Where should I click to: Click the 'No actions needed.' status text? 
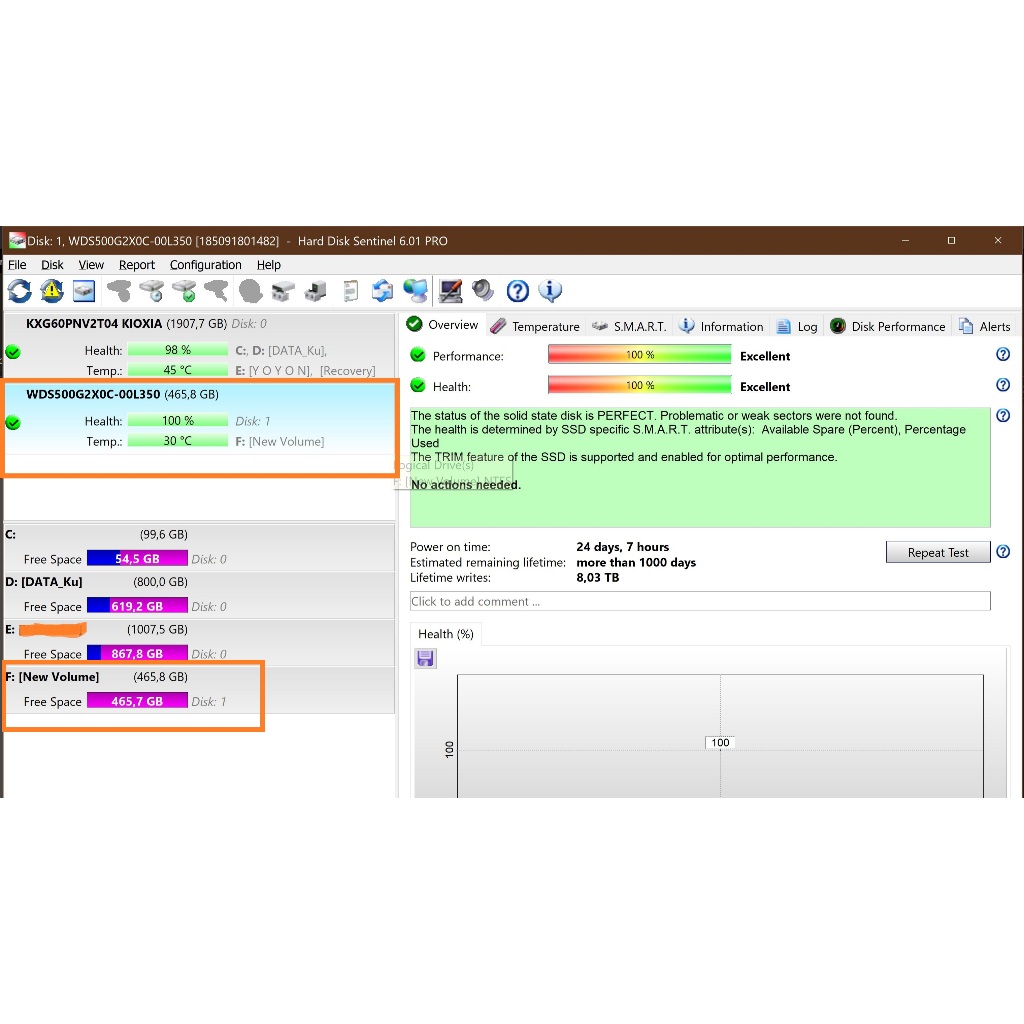pyautogui.click(x=466, y=485)
